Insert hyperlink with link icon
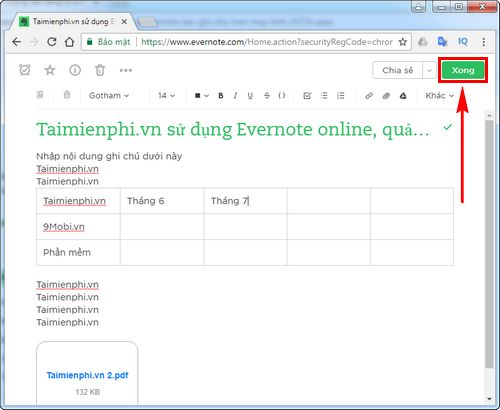The height and width of the screenshot is (410, 500). [369, 96]
